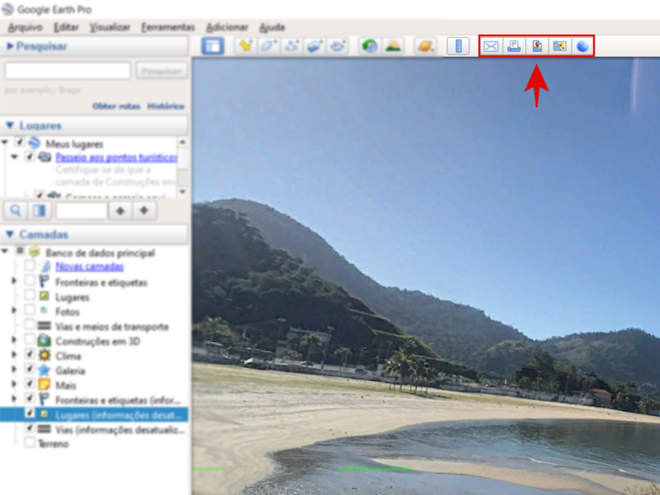Image resolution: width=660 pixels, height=495 pixels.
Task: Open the Histórico link
Action: [166, 106]
